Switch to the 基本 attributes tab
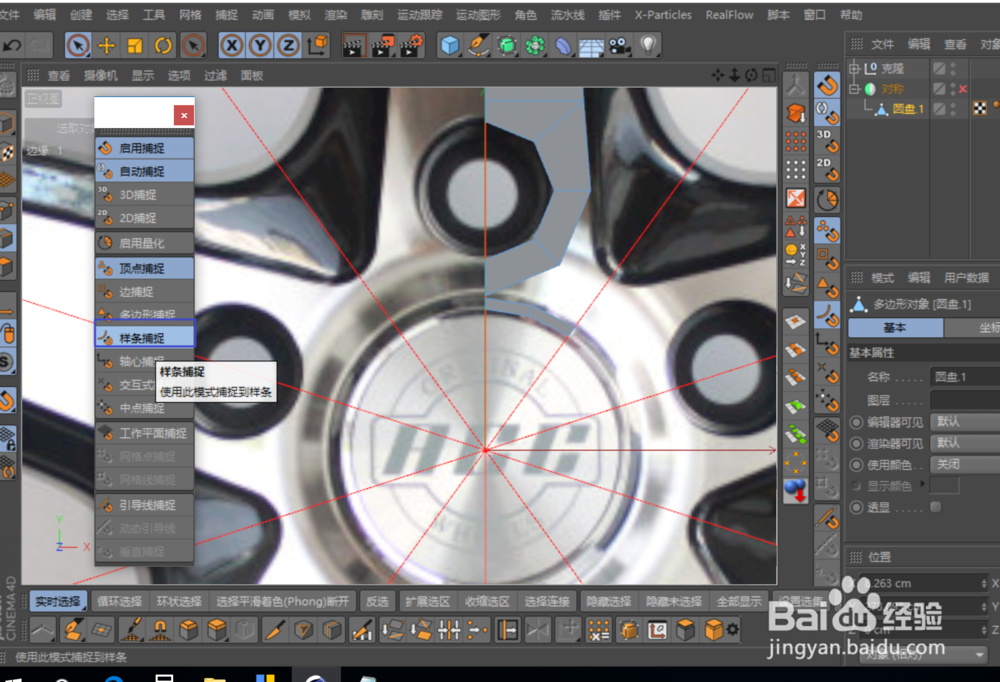This screenshot has width=1000, height=682. pyautogui.click(x=895, y=327)
